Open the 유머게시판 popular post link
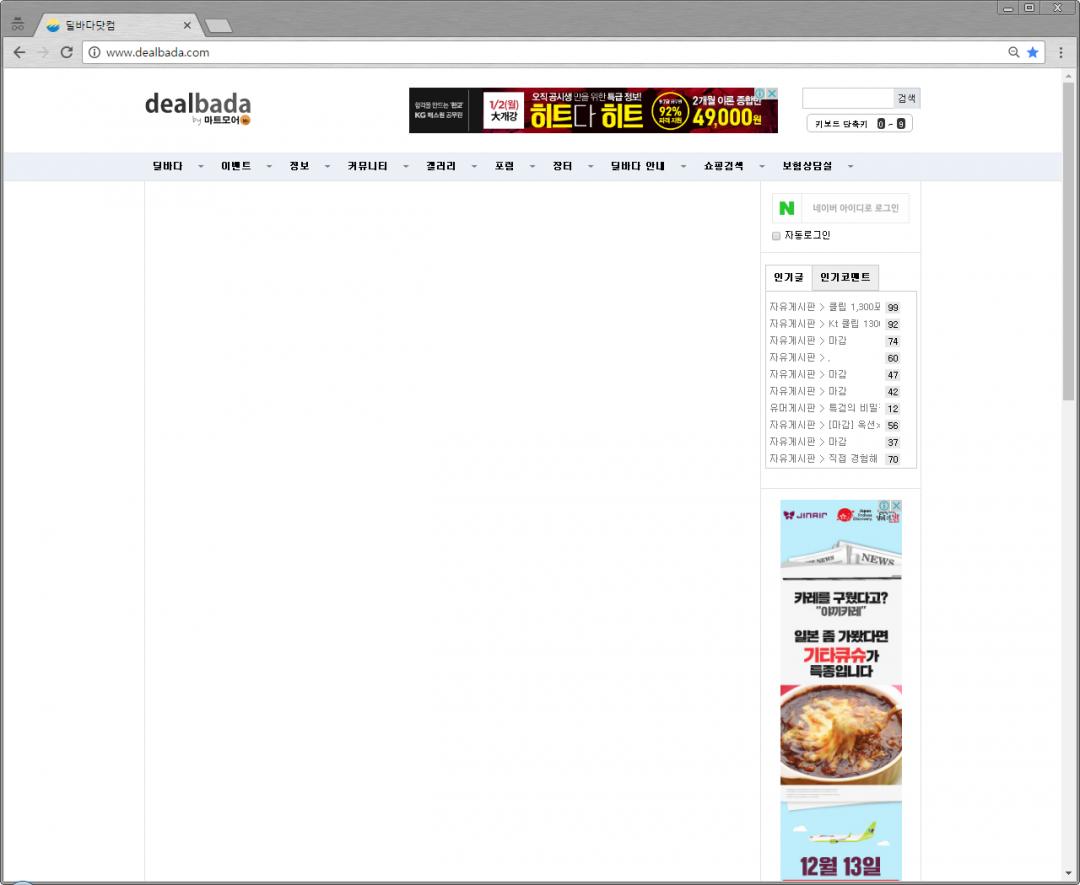The height and width of the screenshot is (885, 1080). pyautogui.click(x=824, y=408)
